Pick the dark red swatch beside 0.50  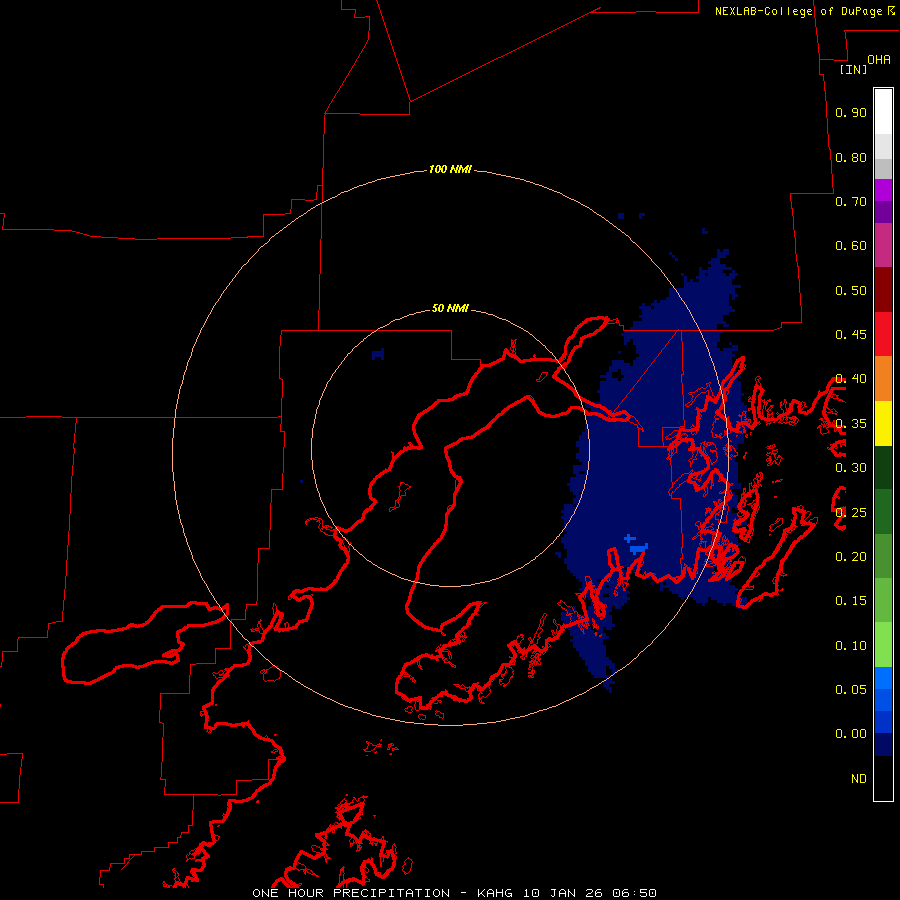[883, 290]
